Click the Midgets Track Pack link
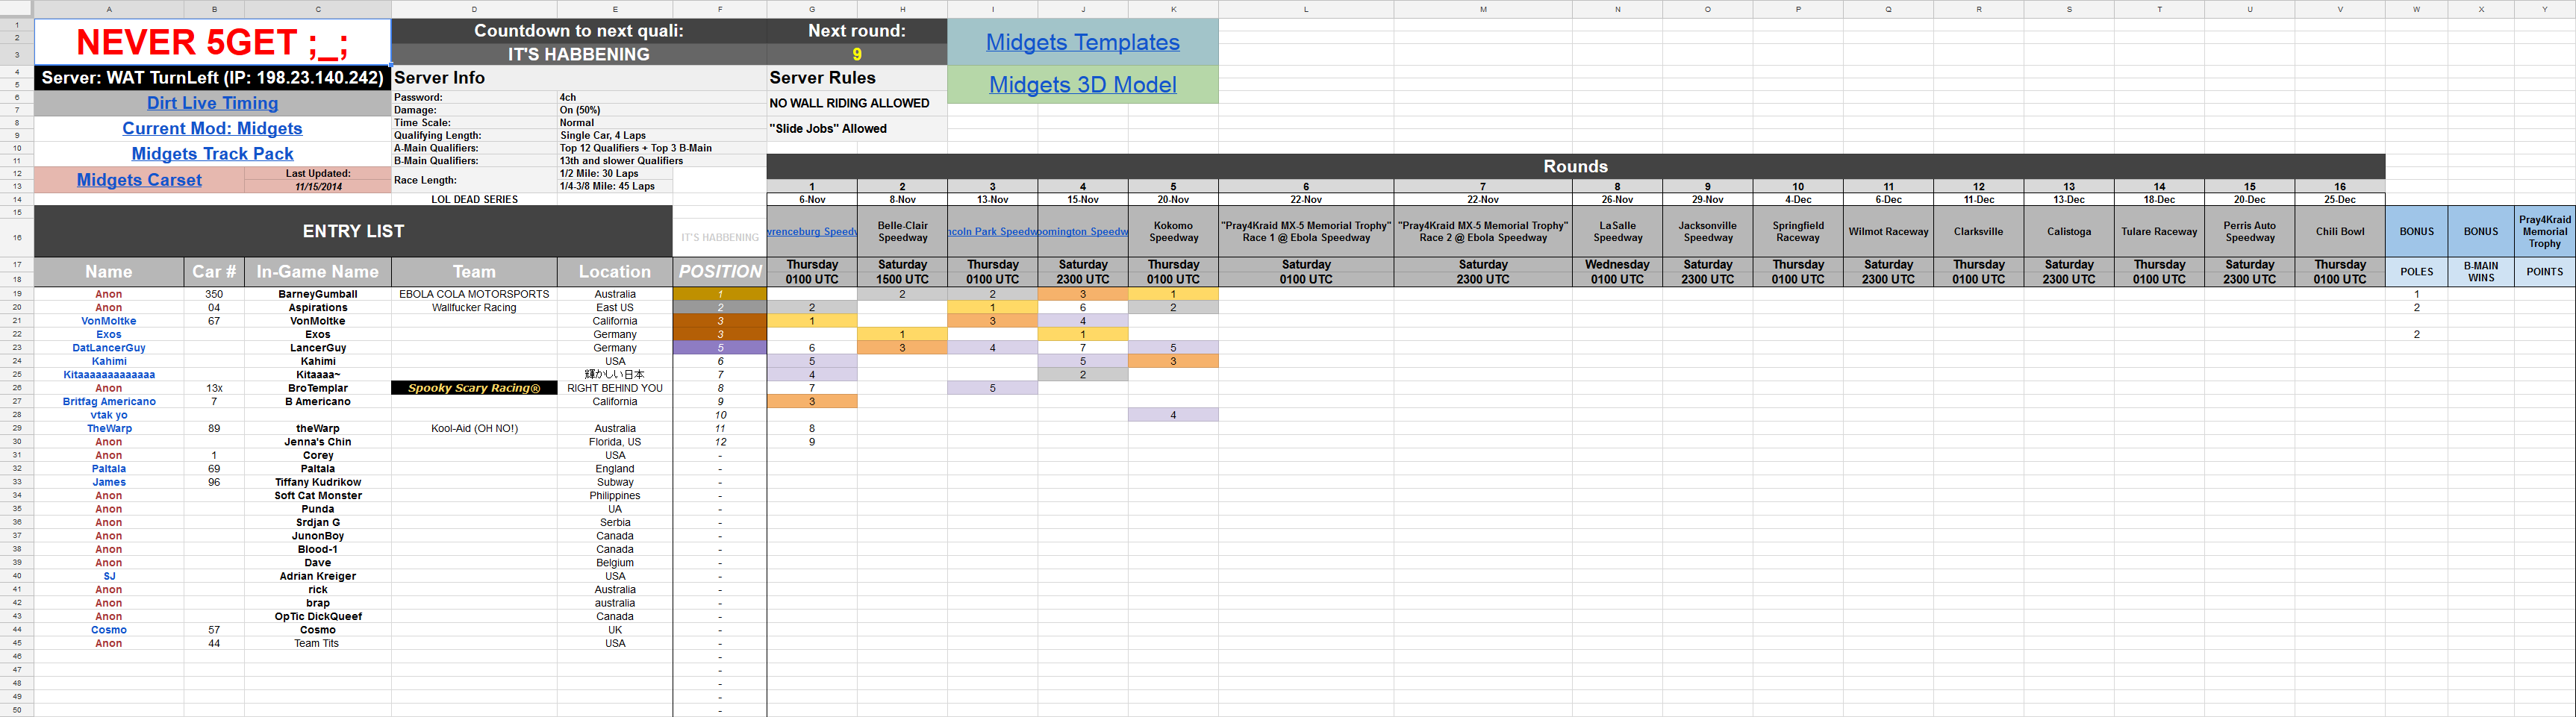2576x717 pixels. coord(212,154)
